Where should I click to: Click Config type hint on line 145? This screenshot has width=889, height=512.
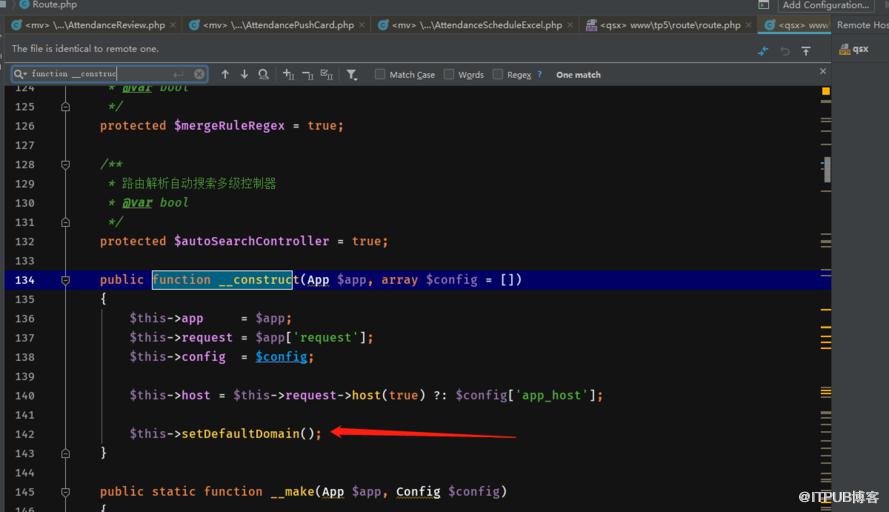pos(418,492)
